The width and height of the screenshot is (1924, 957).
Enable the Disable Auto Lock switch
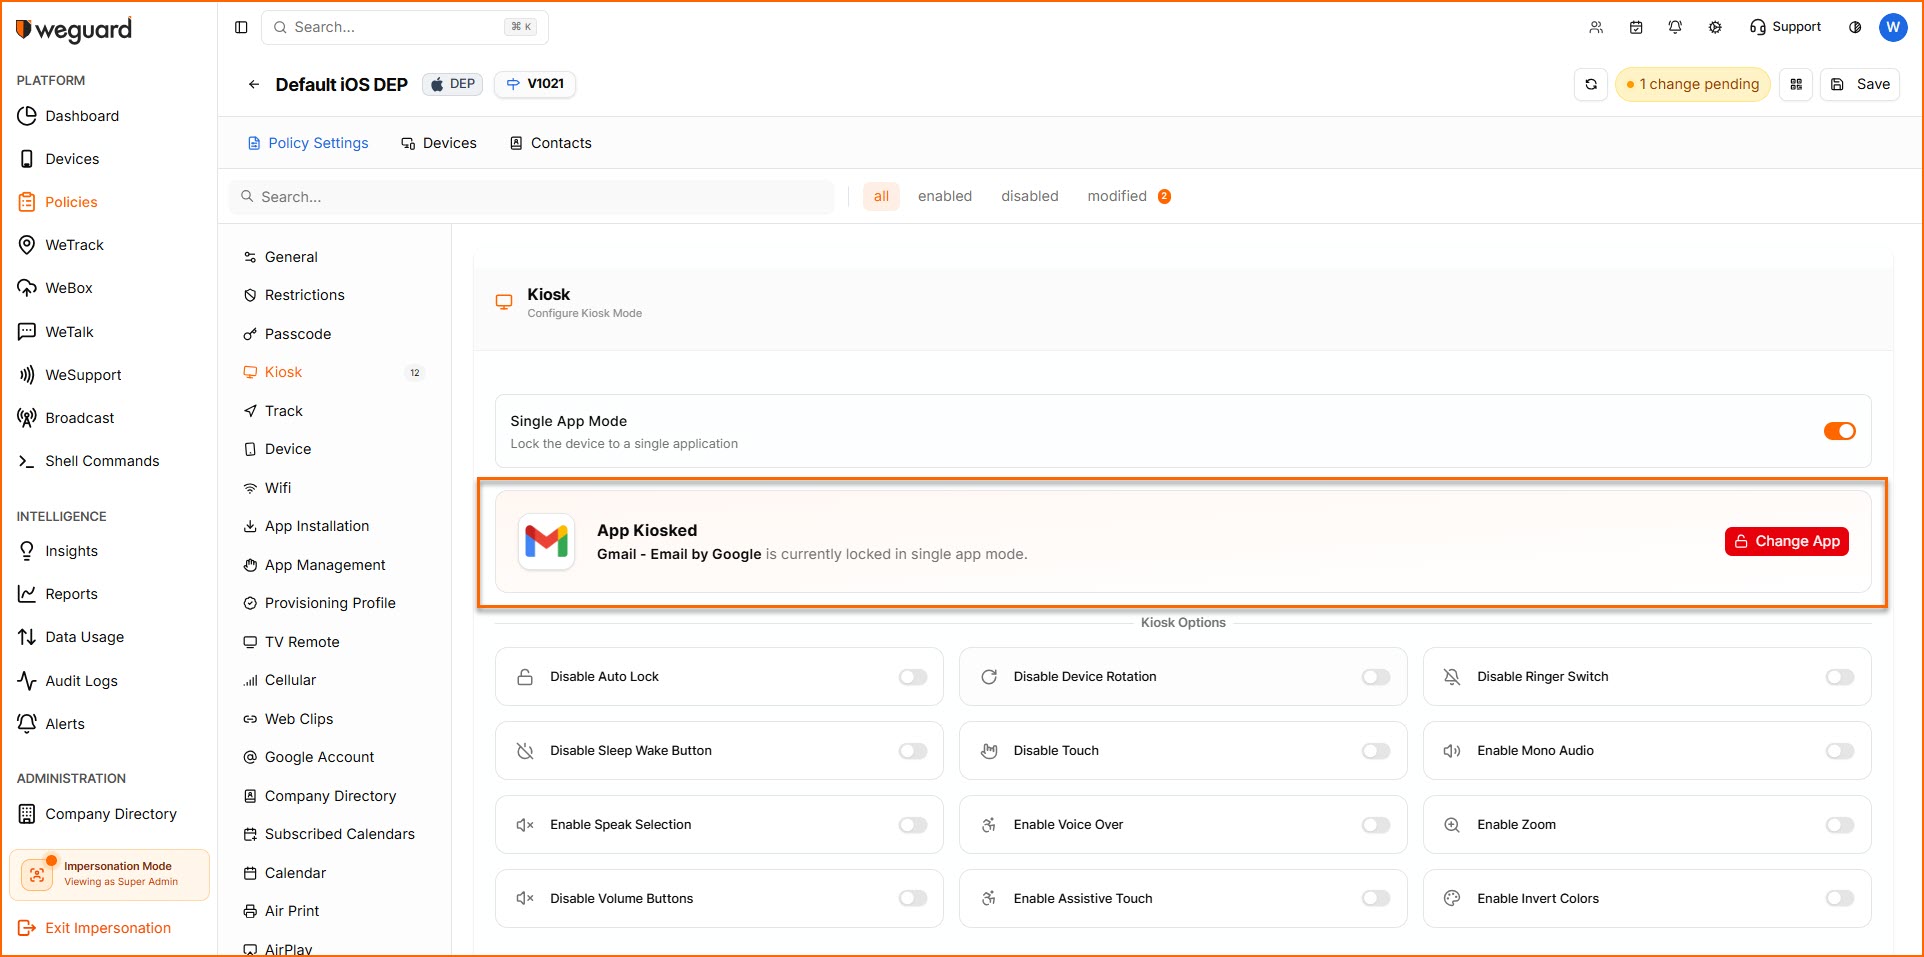click(x=912, y=677)
